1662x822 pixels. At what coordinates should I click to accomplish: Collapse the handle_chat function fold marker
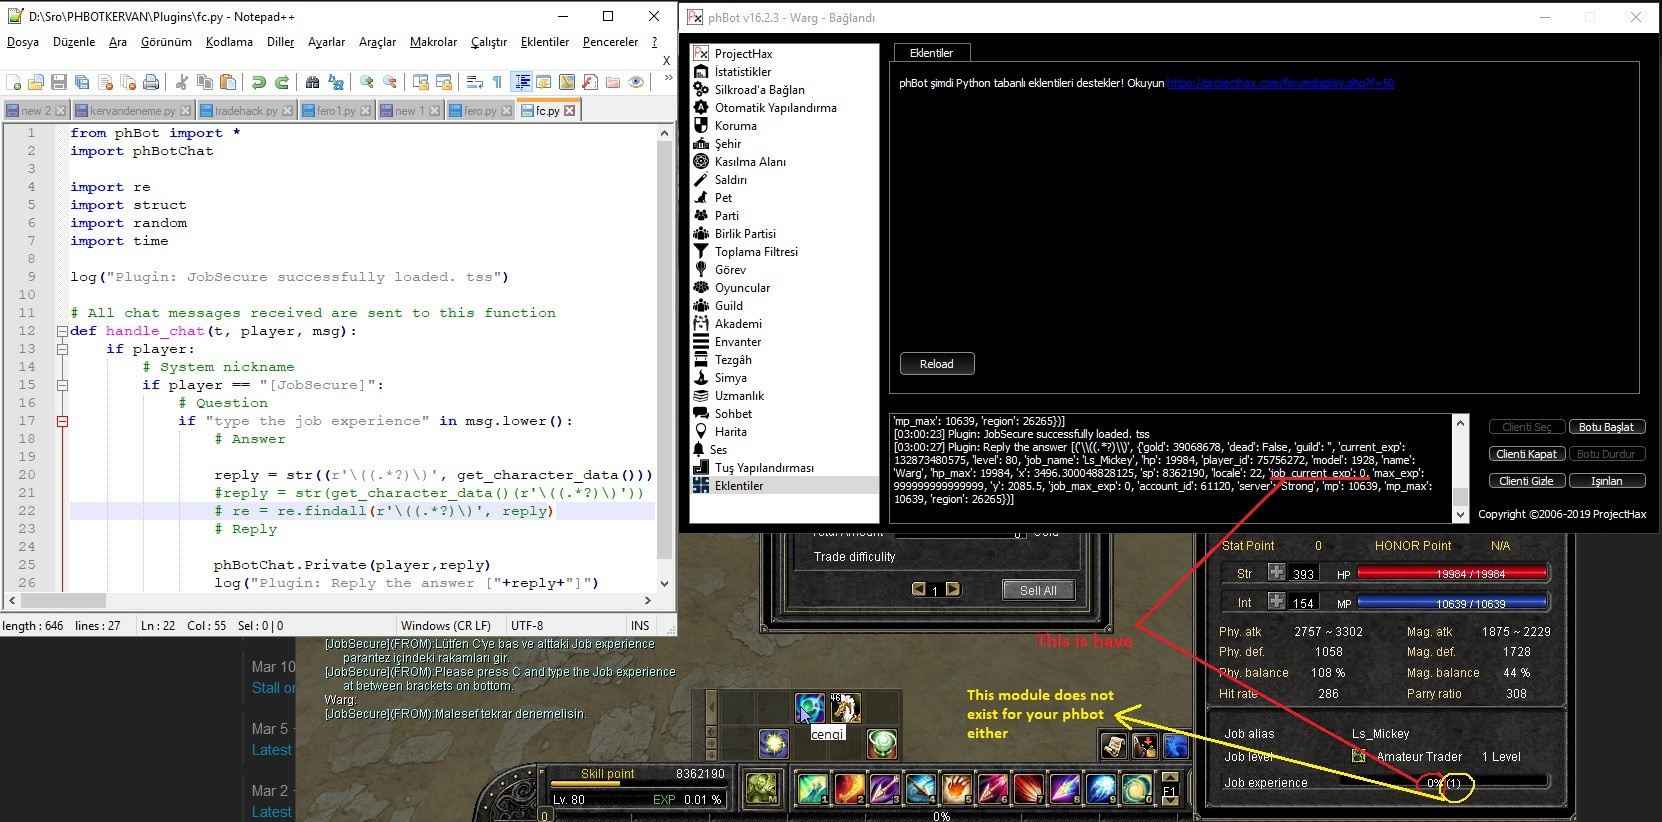click(62, 331)
